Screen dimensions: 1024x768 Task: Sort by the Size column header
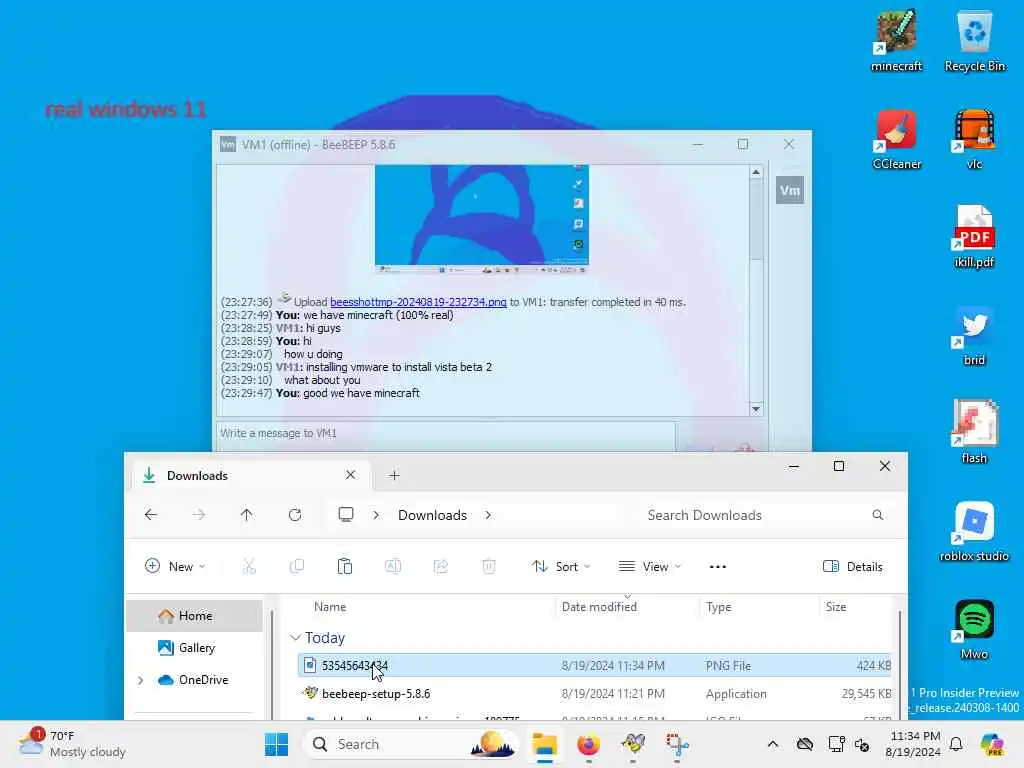tap(836, 607)
